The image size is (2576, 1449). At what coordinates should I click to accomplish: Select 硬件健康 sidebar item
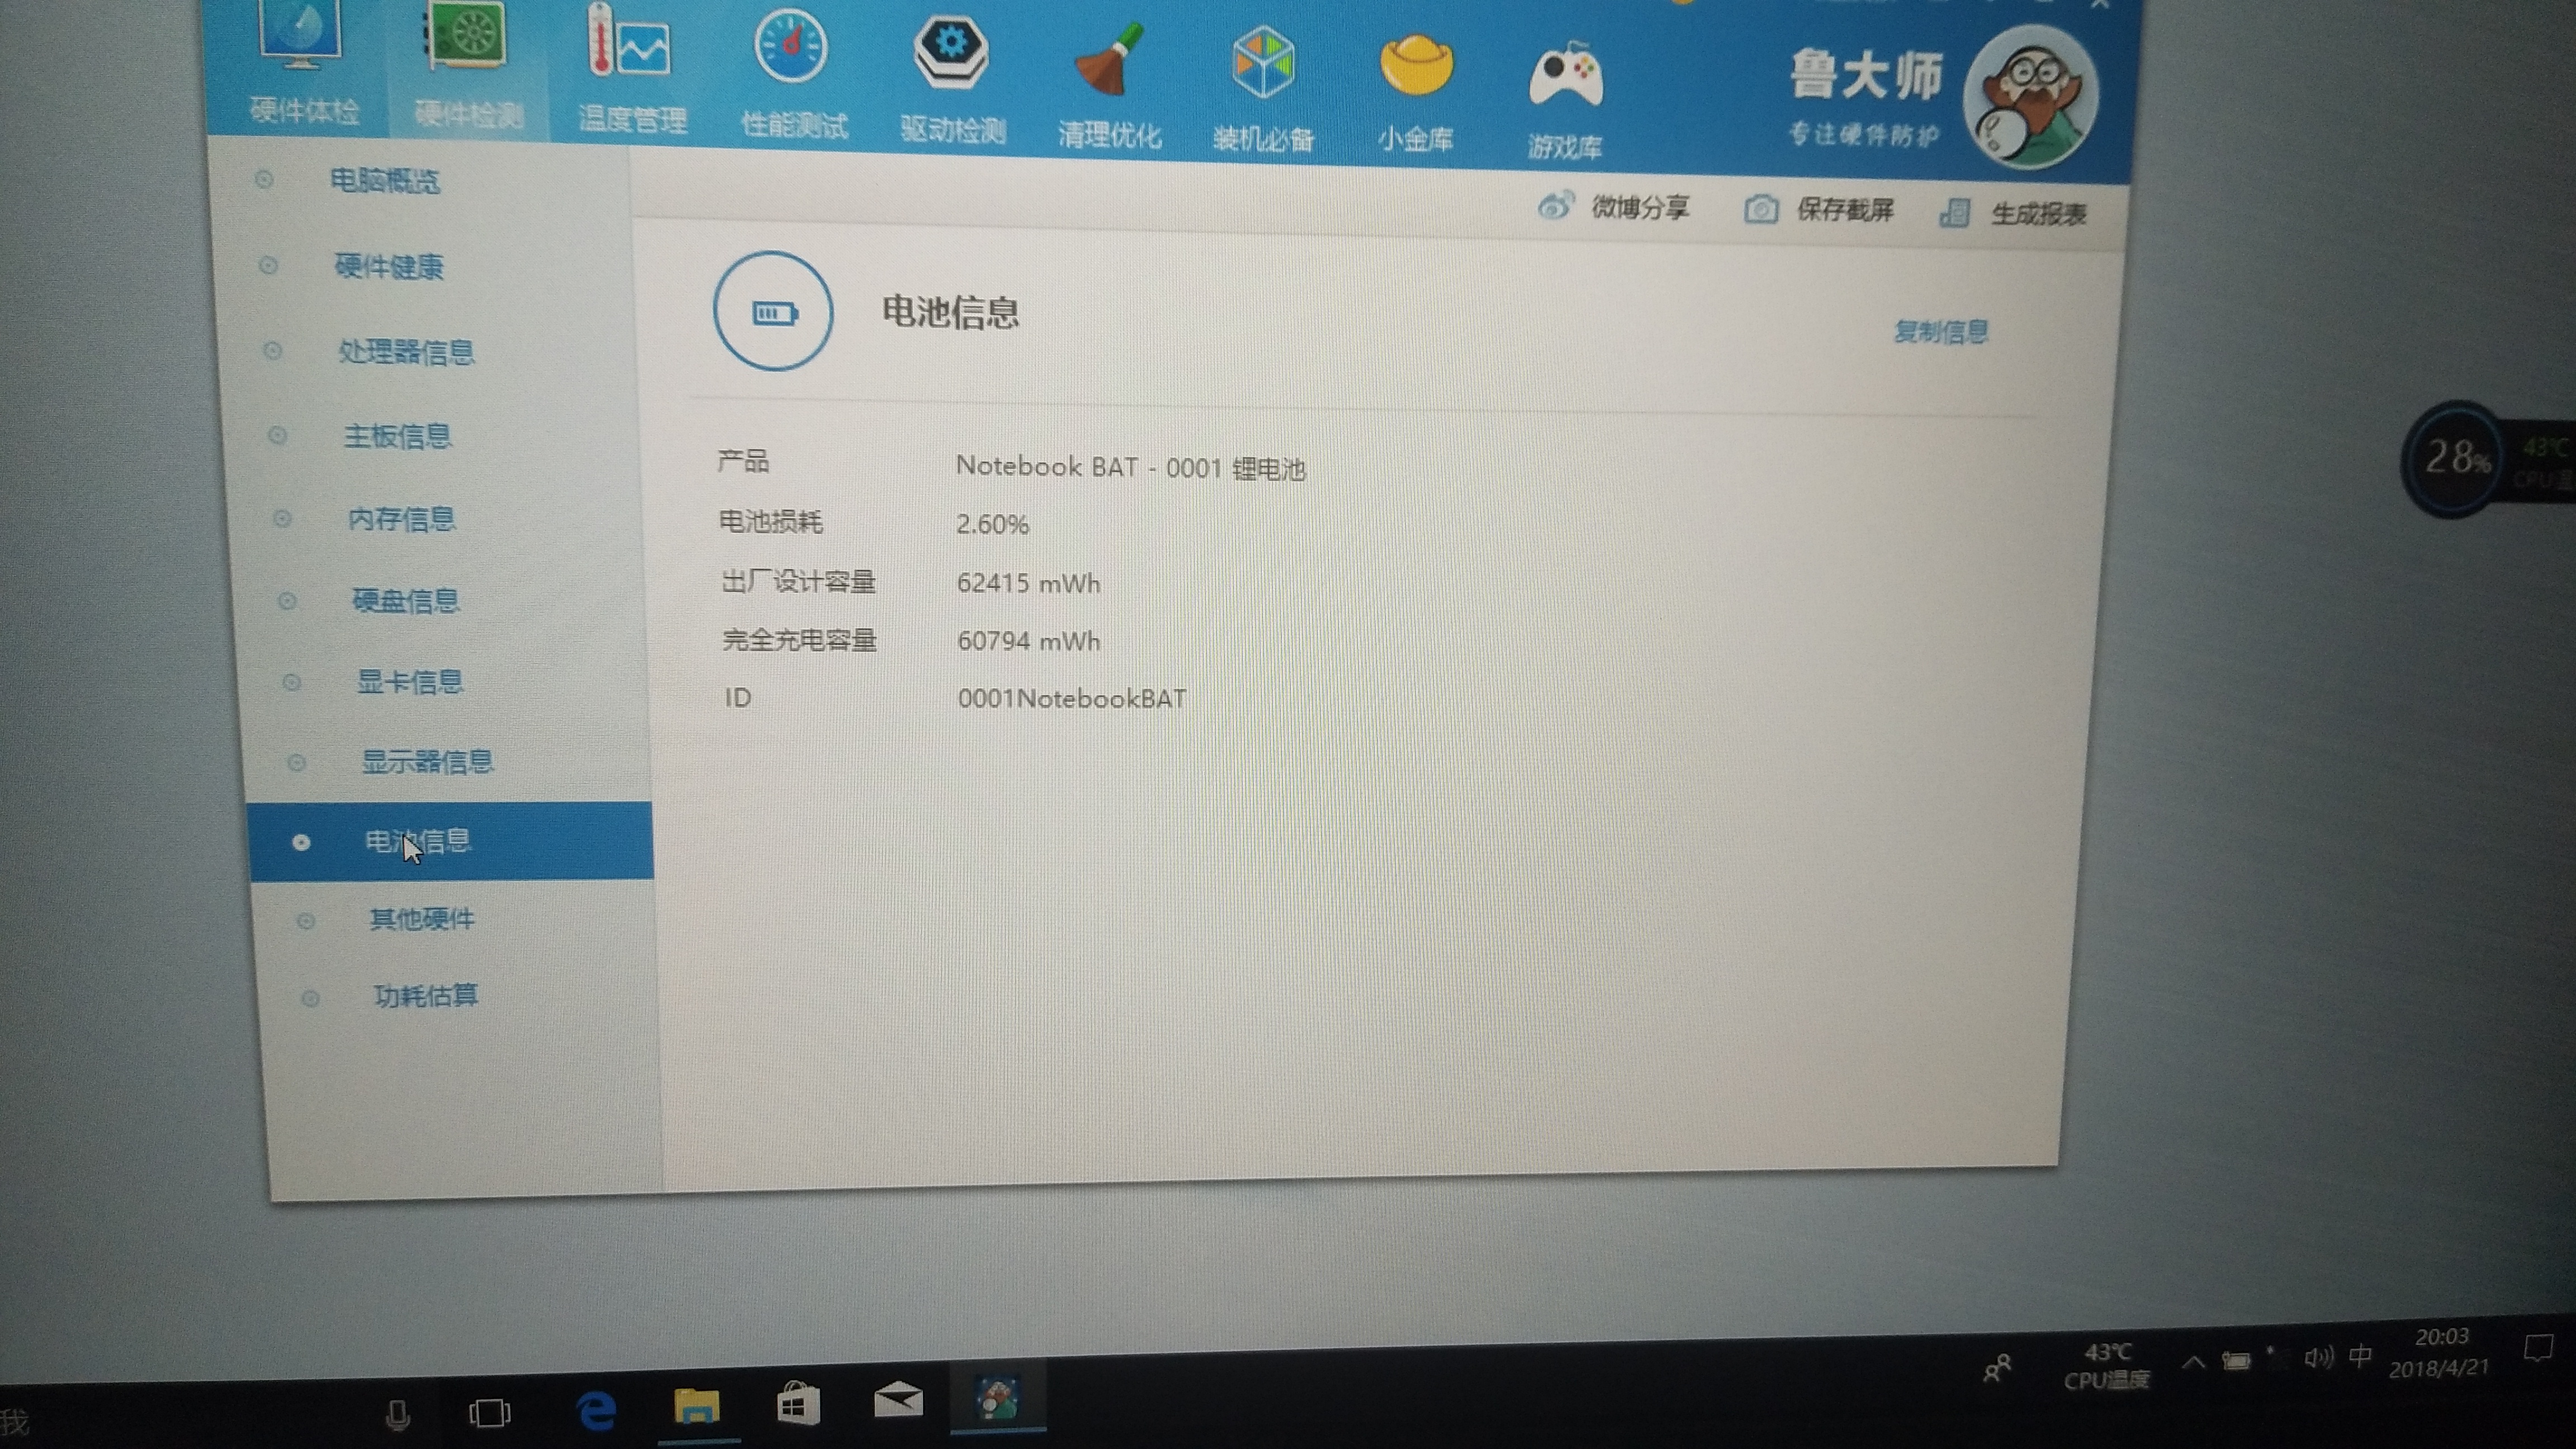coord(389,266)
